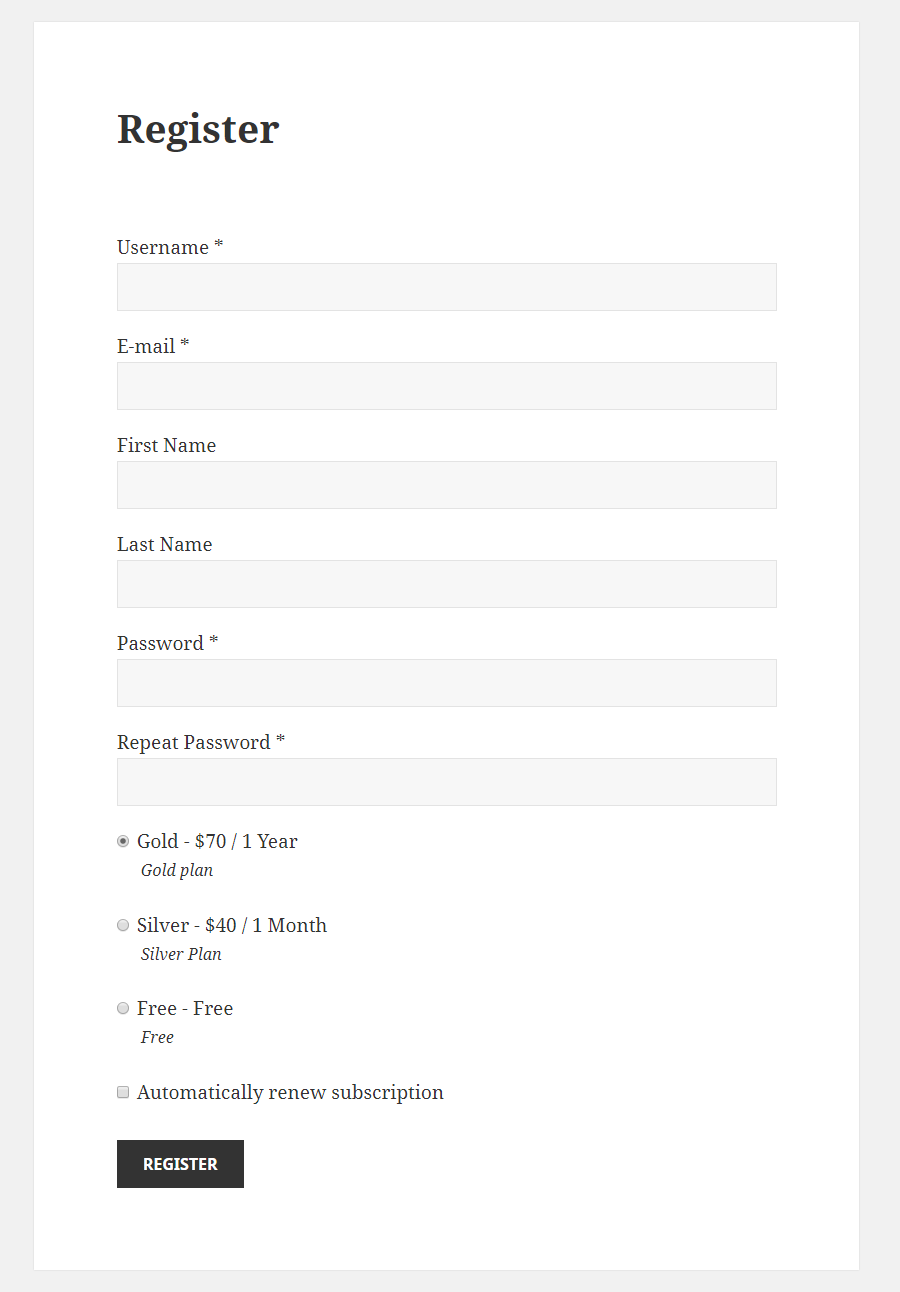Focus the E-mail text box
The width and height of the screenshot is (900, 1292).
coord(446,386)
